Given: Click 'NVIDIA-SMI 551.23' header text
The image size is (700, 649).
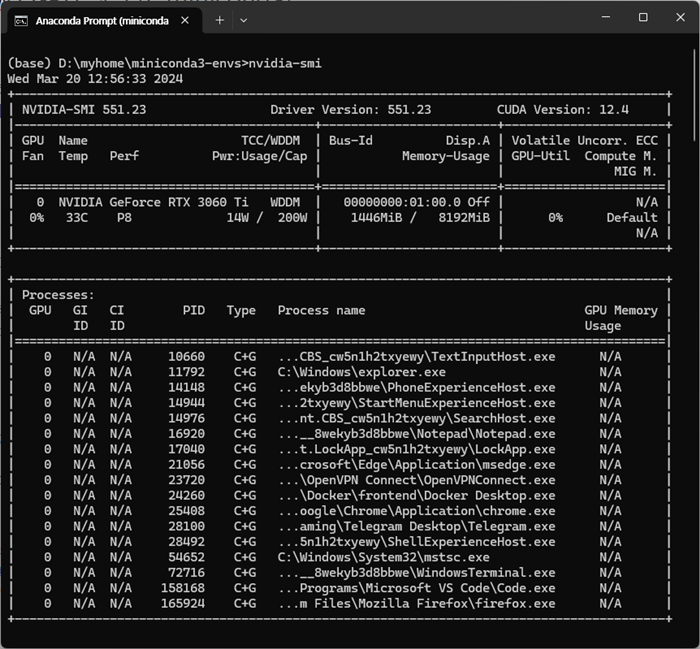Looking at the screenshot, I should [84, 110].
